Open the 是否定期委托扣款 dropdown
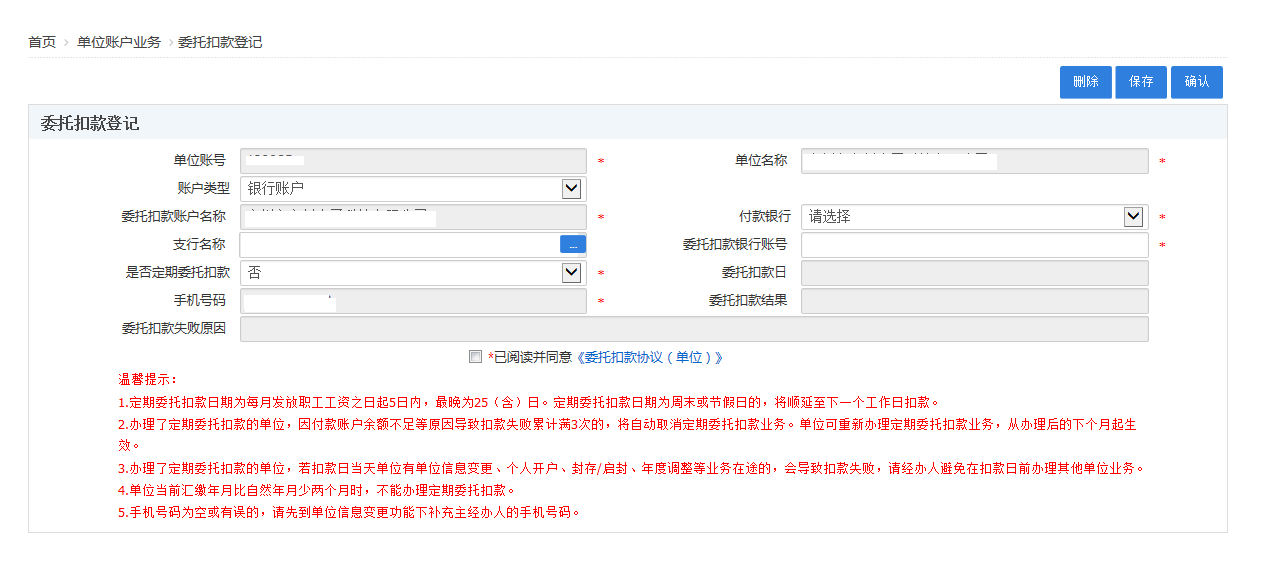This screenshot has width=1275, height=571. 413,272
